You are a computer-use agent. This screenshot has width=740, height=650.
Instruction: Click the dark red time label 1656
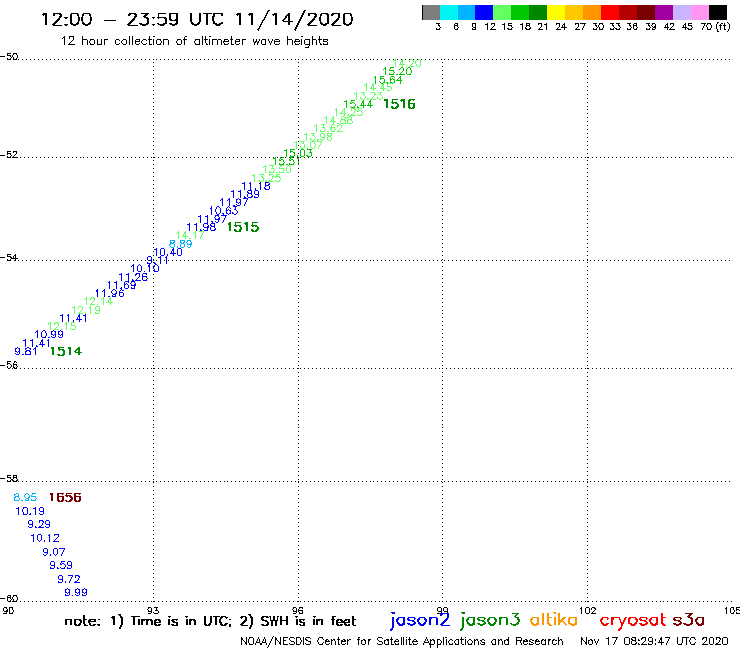click(65, 498)
